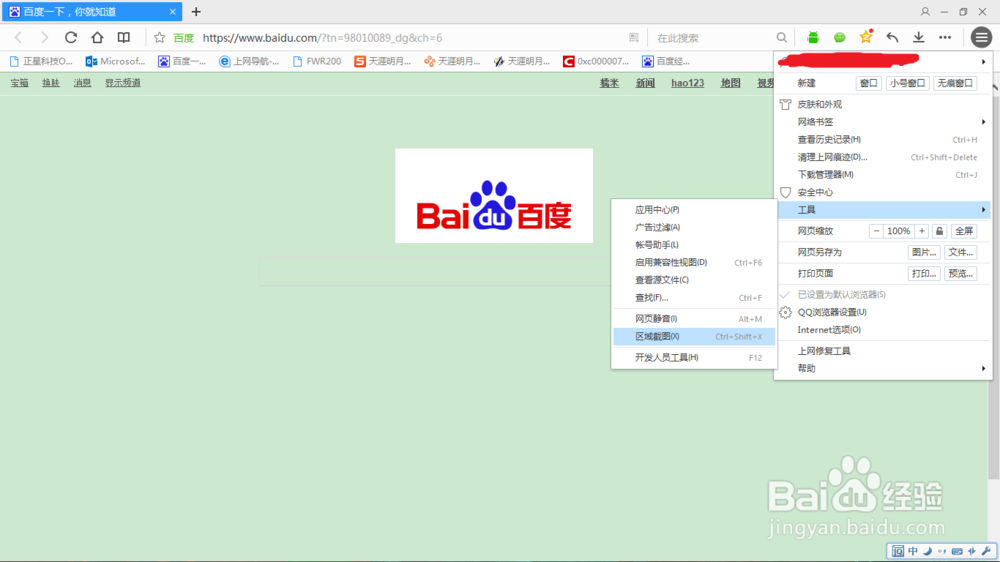
Task: Click the 小号窗口 button
Action: pyautogui.click(x=908, y=83)
